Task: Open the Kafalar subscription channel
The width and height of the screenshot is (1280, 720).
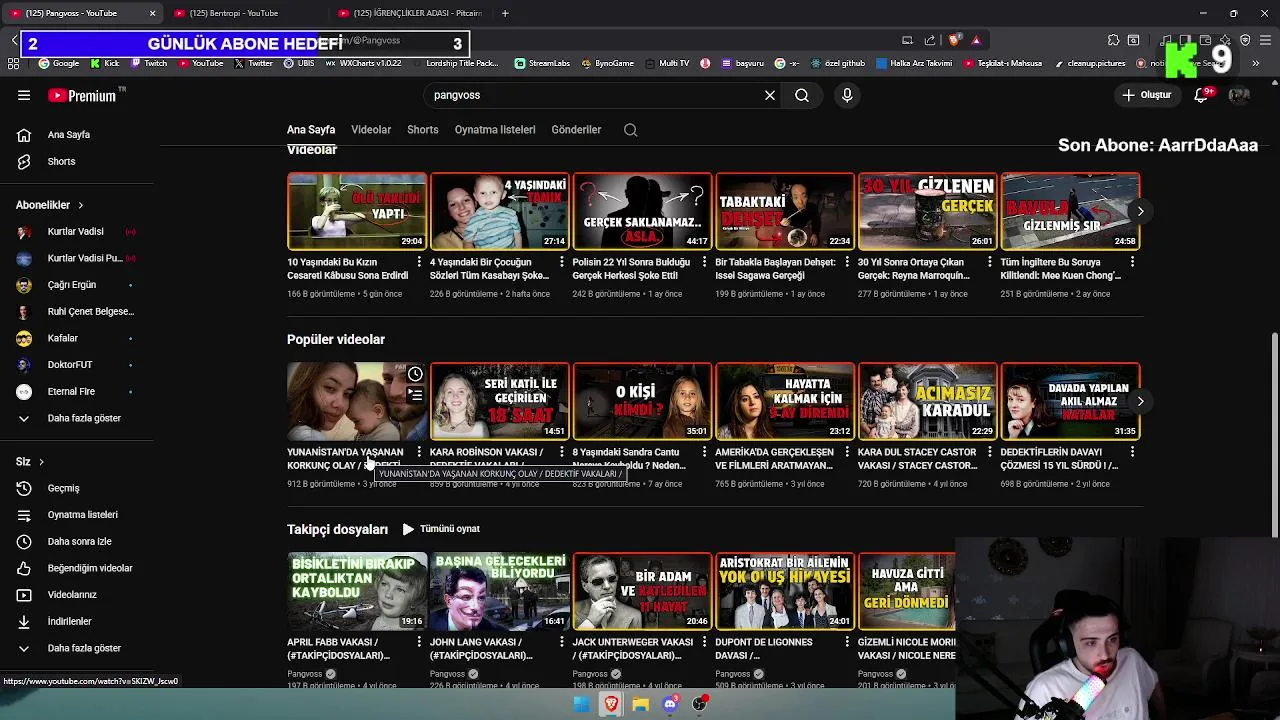Action: pos(76,338)
